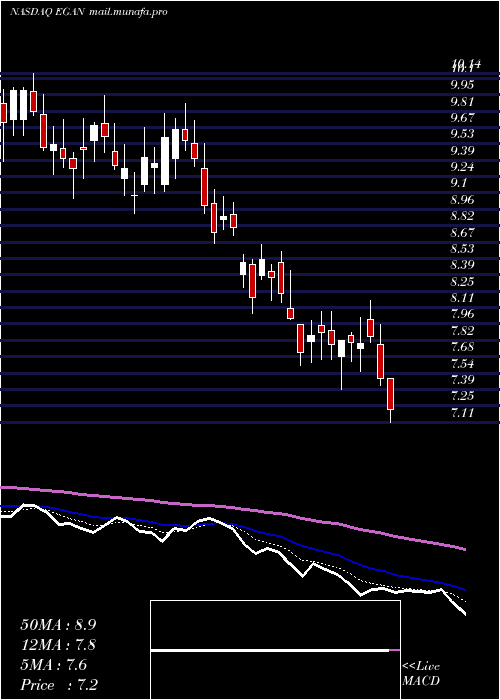Click the 12MA : 7.8 readout
This screenshot has height=700, width=500.
pyautogui.click(x=58, y=645)
